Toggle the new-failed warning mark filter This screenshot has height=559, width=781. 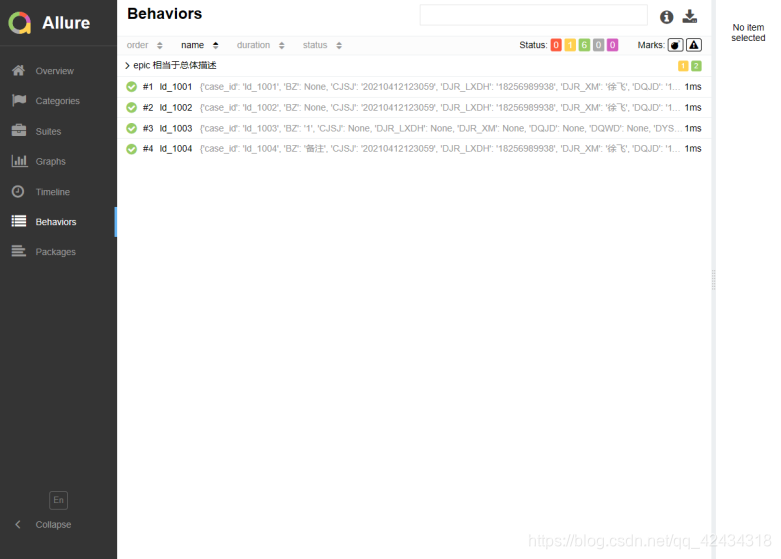click(694, 45)
